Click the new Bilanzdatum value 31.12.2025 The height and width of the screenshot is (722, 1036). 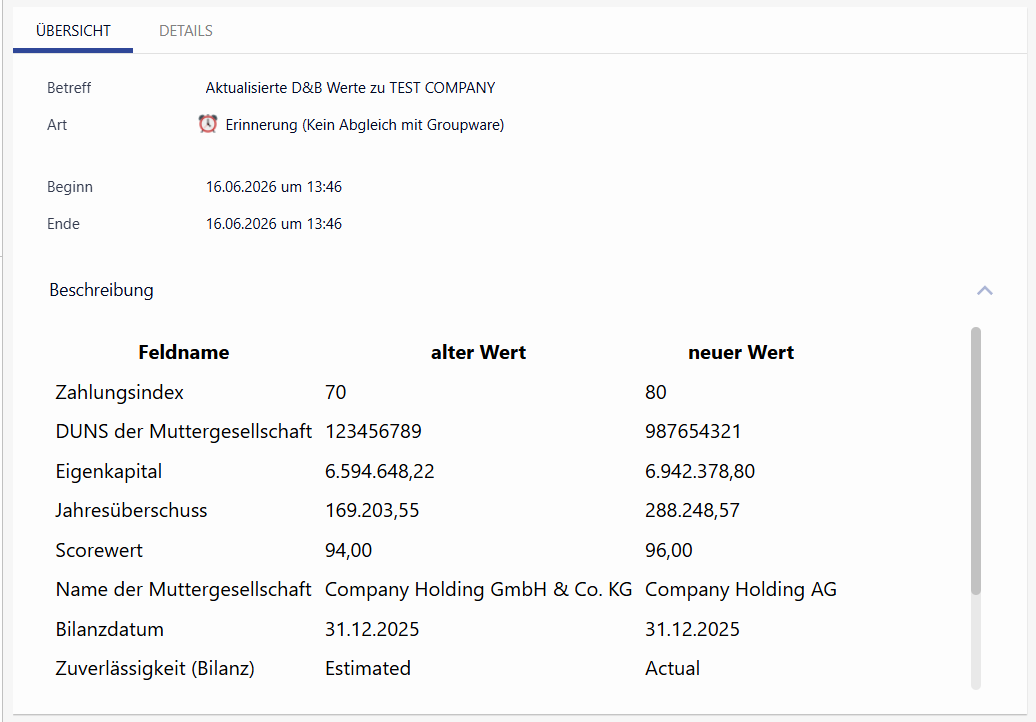(692, 630)
